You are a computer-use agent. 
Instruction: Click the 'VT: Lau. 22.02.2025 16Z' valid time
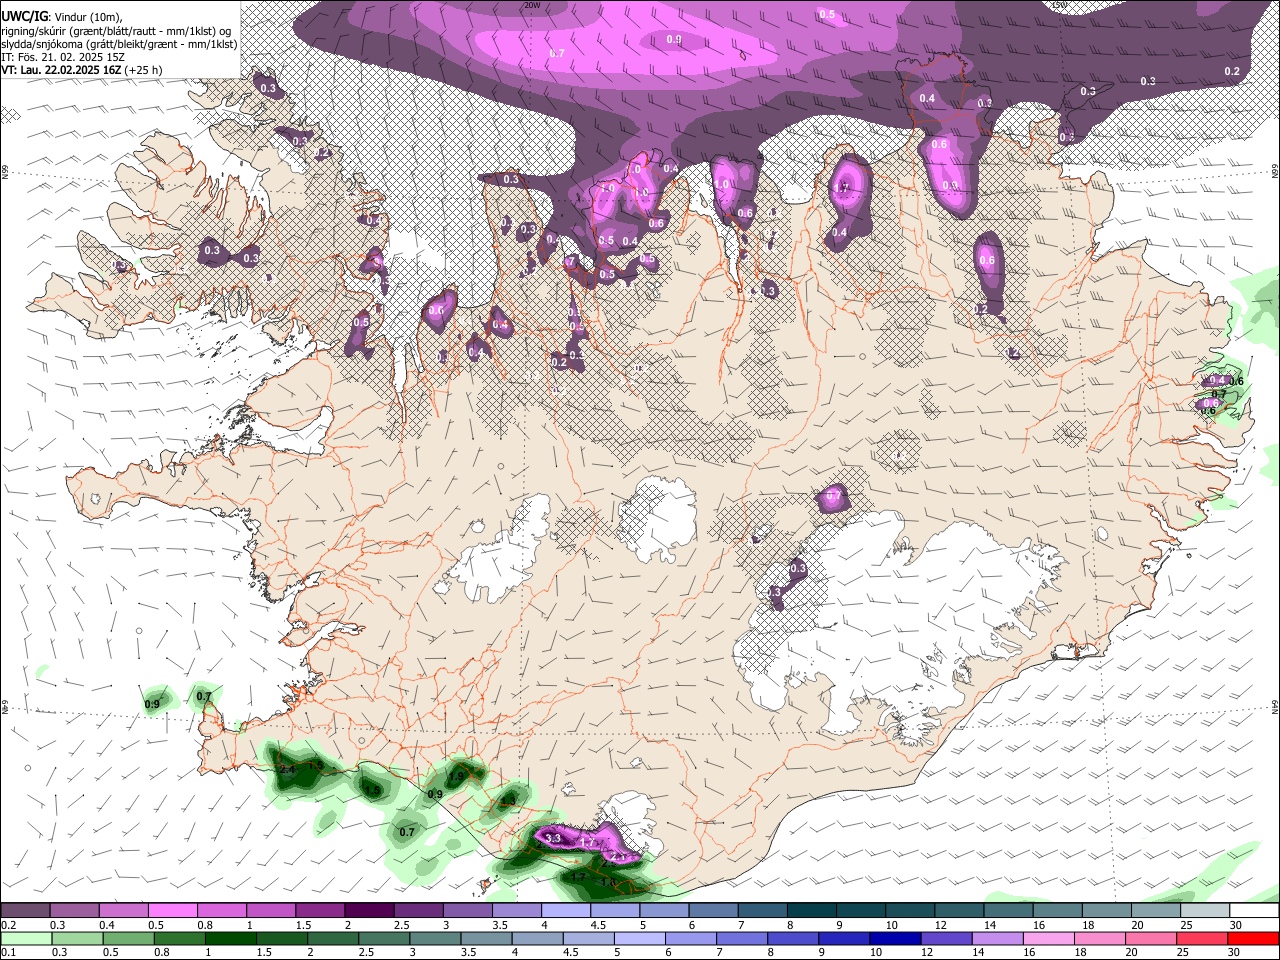point(61,70)
